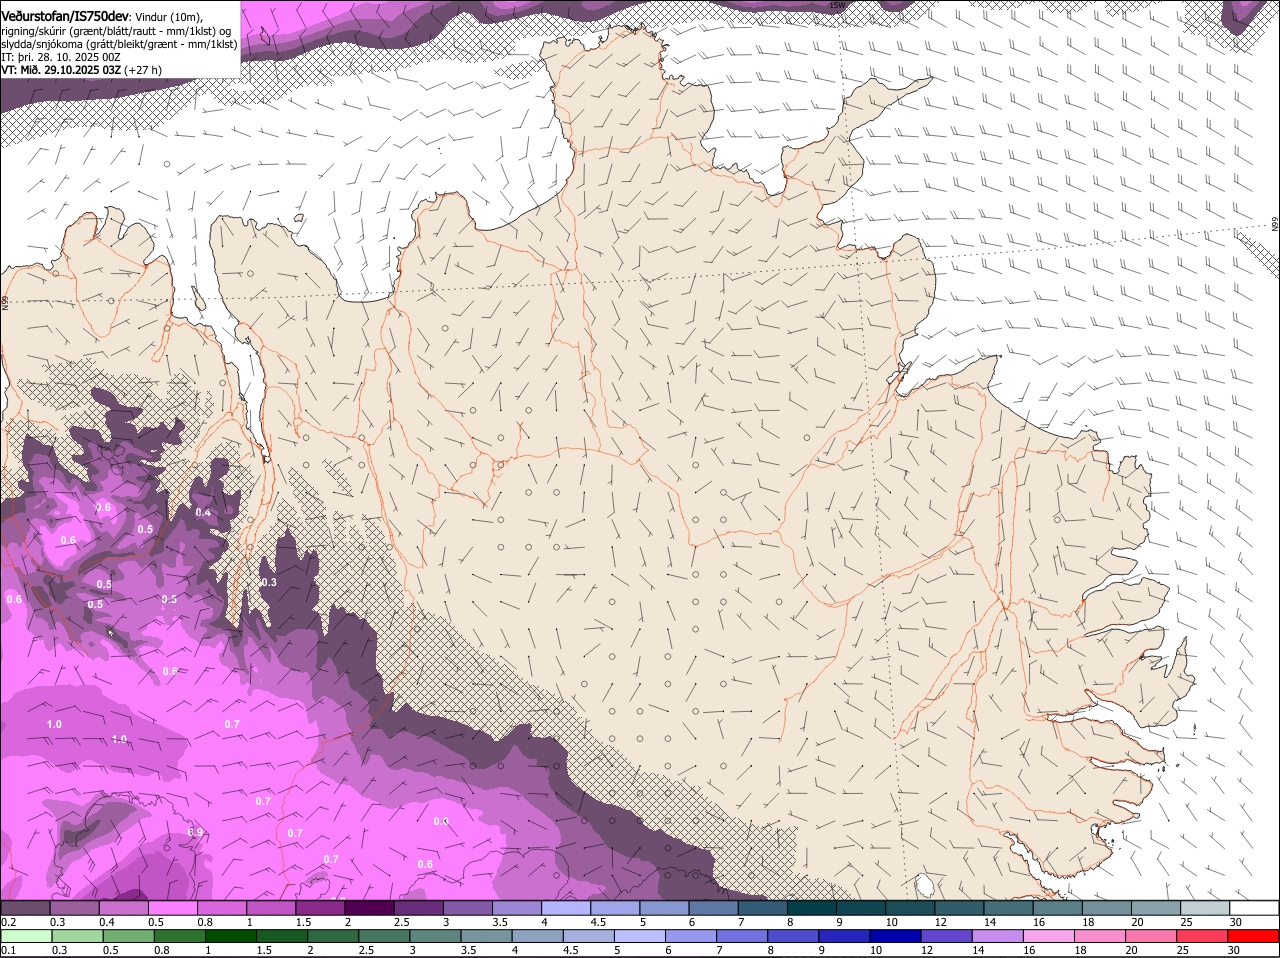Click the 'IT: þri. 28. 10. 2025 00Z' line

click(x=61, y=57)
